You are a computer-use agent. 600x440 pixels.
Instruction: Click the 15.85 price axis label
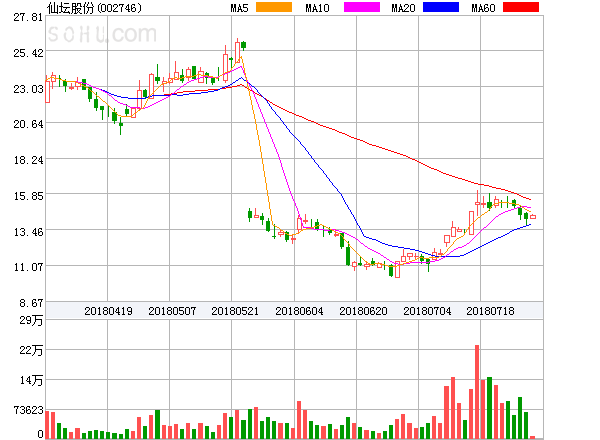click(28, 196)
